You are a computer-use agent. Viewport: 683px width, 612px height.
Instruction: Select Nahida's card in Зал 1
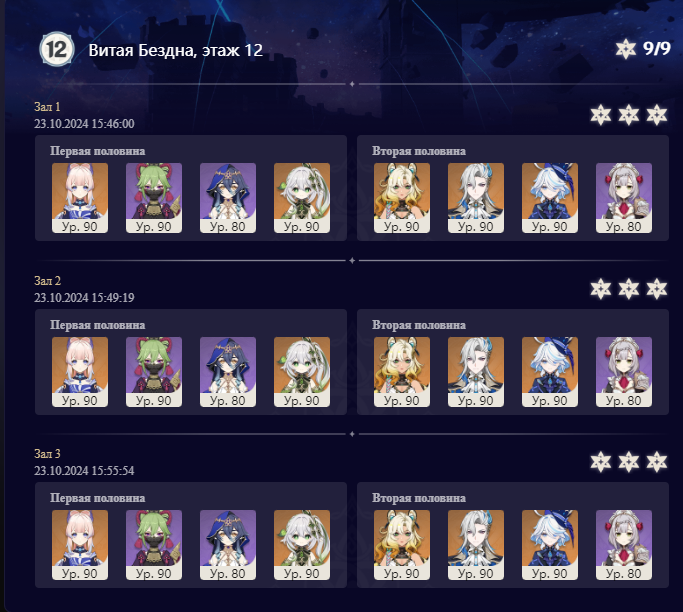pyautogui.click(x=302, y=198)
